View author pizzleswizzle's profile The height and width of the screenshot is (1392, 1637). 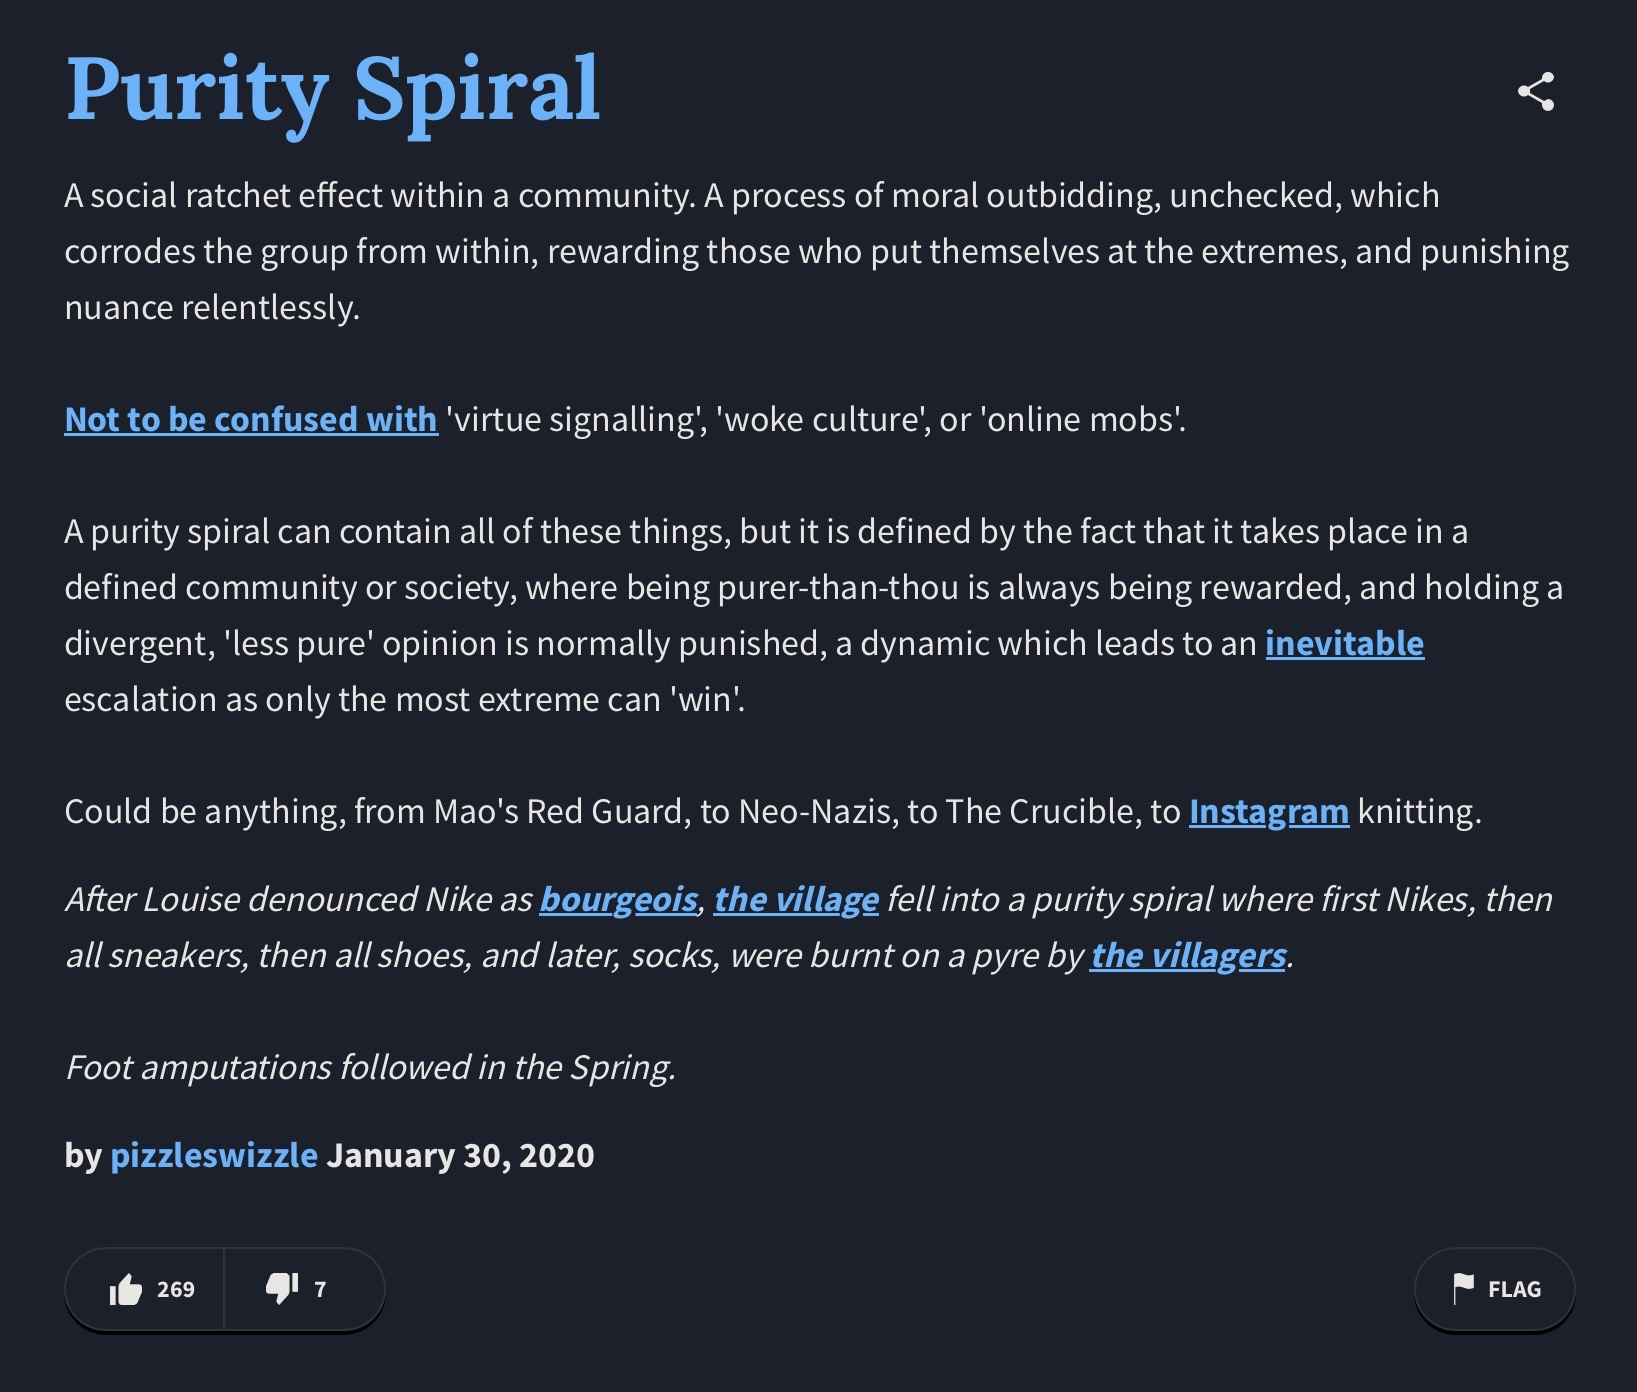(x=214, y=1155)
